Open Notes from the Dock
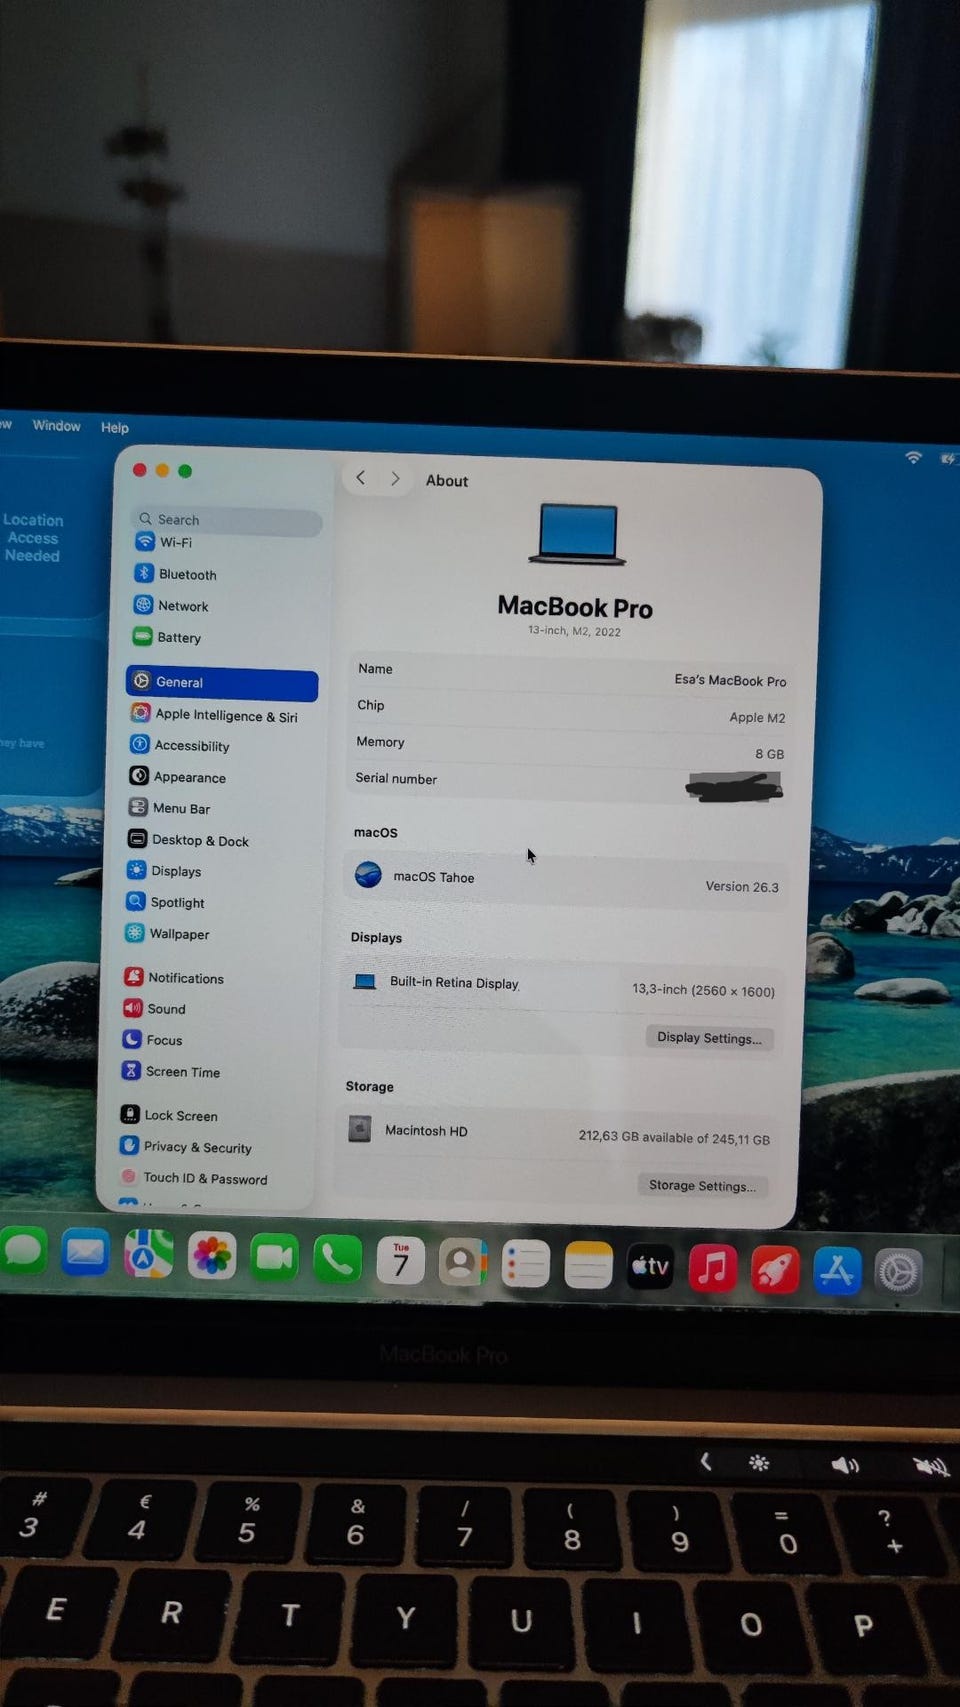Image resolution: width=960 pixels, height=1707 pixels. click(588, 1266)
